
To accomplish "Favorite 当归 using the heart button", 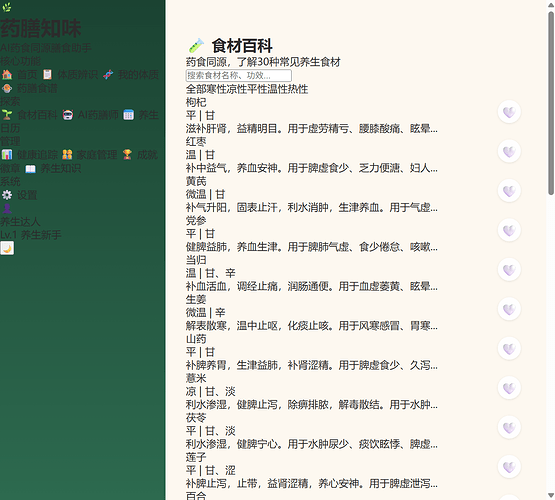I will [509, 270].
